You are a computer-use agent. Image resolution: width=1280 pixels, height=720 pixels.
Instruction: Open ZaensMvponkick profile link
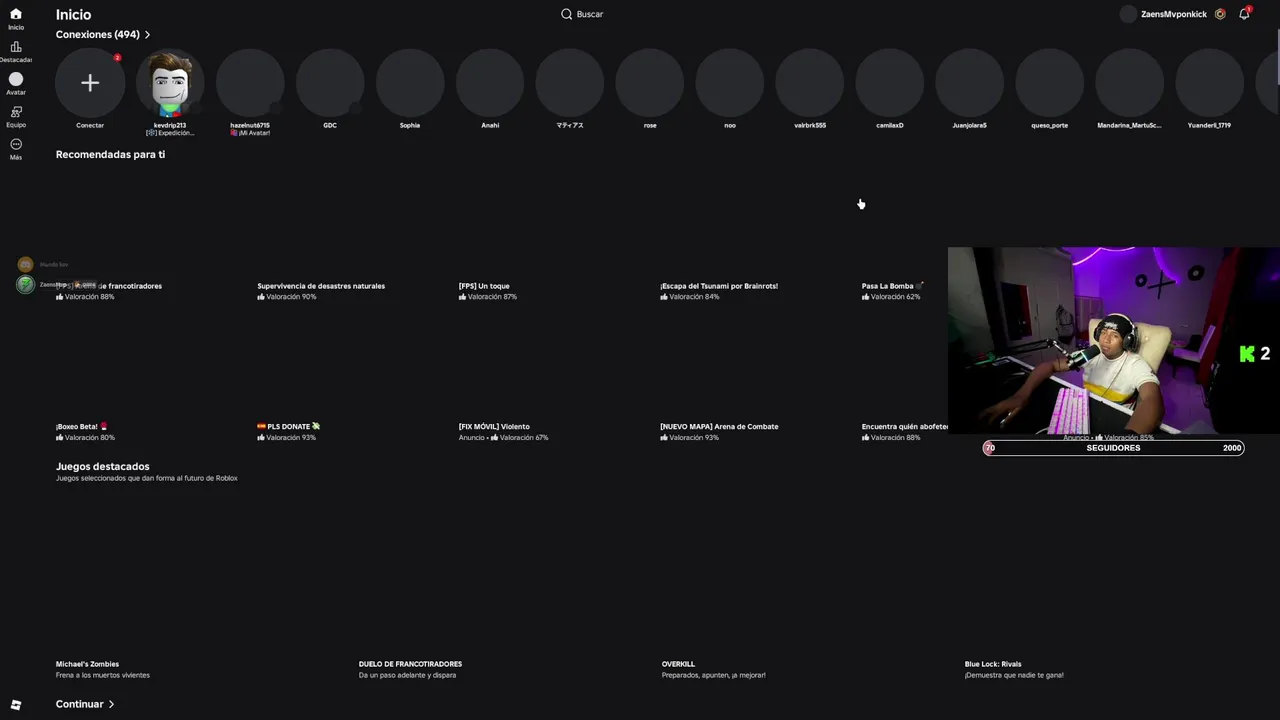pyautogui.click(x=1174, y=14)
